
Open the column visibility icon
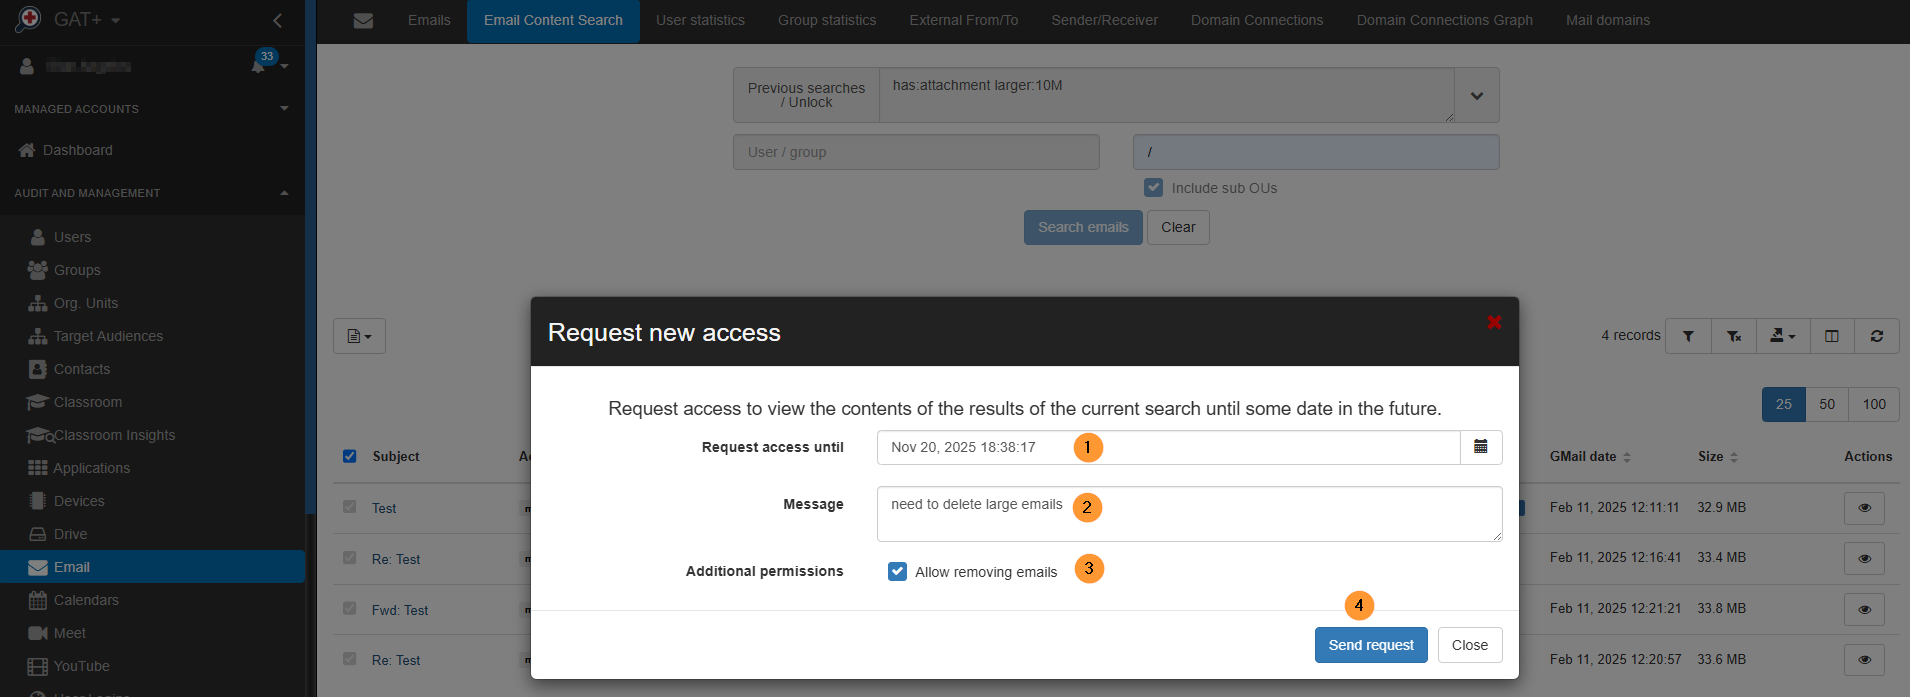pyautogui.click(x=1830, y=335)
